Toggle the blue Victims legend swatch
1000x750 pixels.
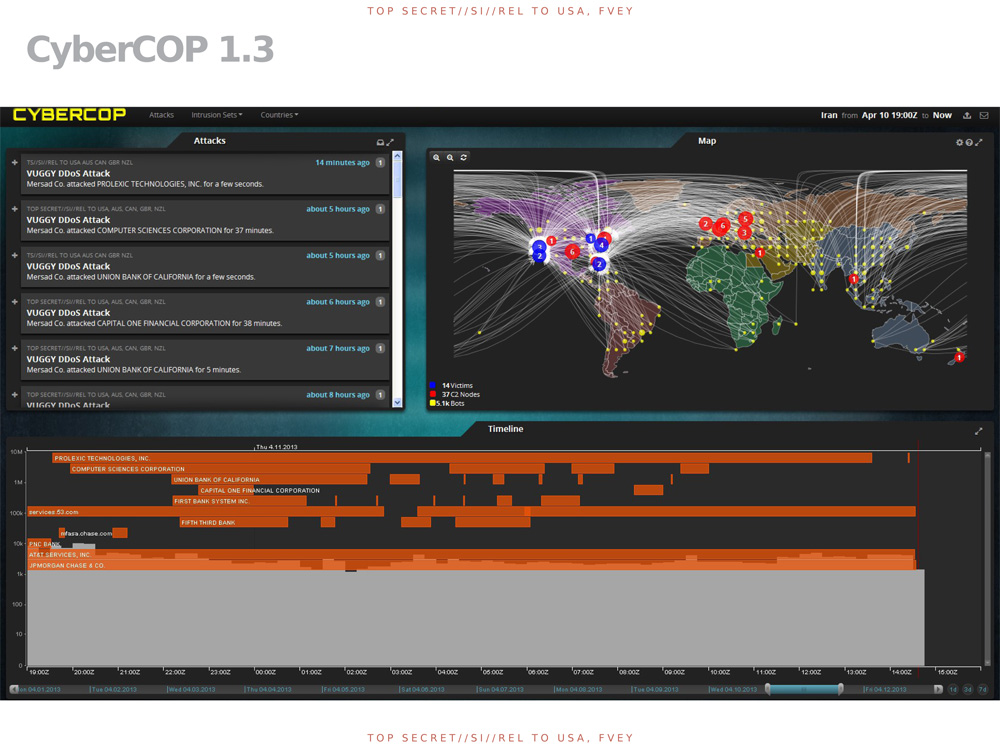click(433, 385)
